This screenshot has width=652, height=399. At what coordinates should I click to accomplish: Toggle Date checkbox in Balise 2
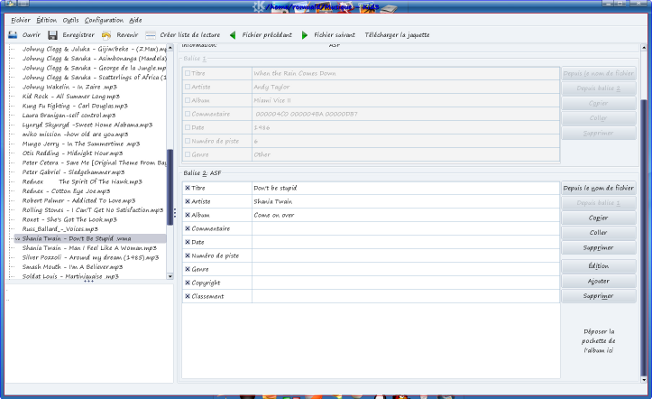tap(188, 242)
